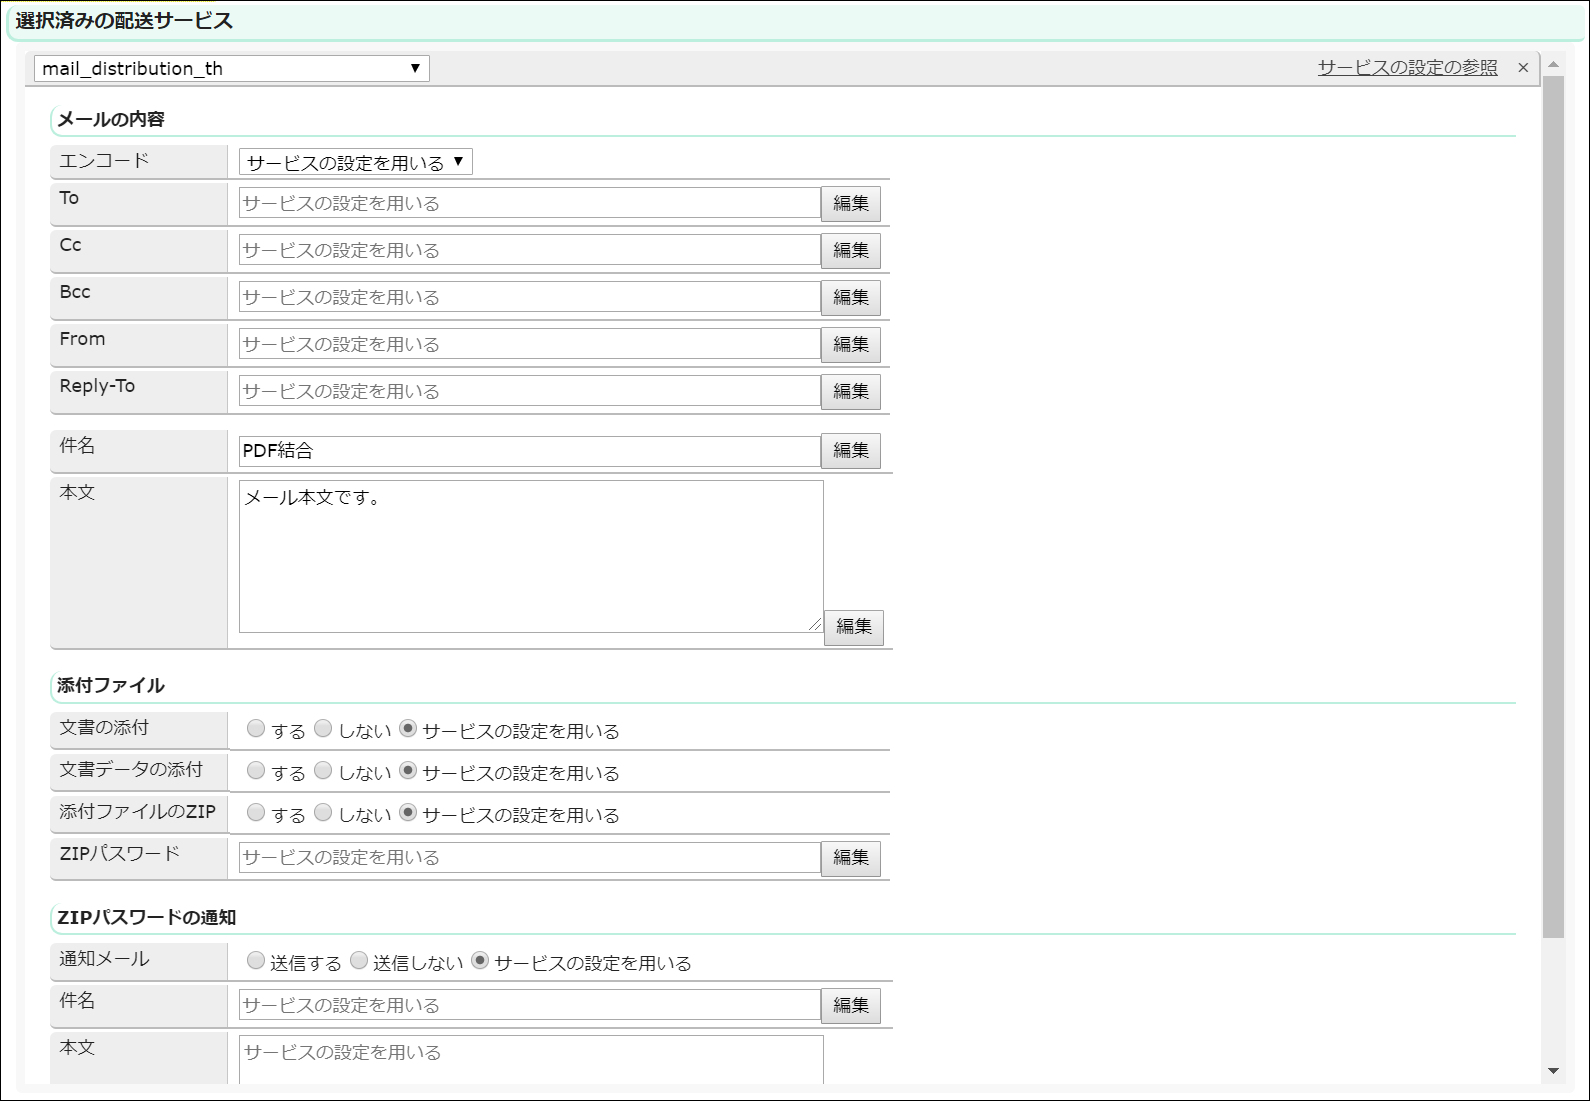The image size is (1590, 1101).
Task: Click 編集 button for the Cc field
Action: coord(850,251)
